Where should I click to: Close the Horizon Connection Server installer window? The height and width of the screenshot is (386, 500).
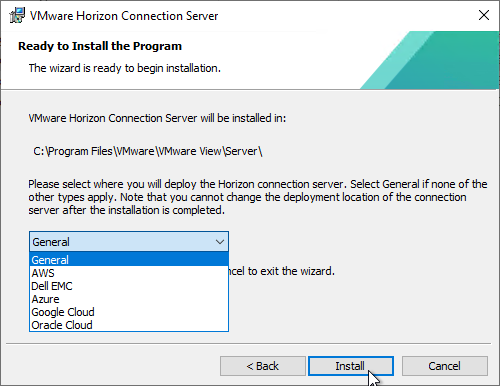pos(484,15)
